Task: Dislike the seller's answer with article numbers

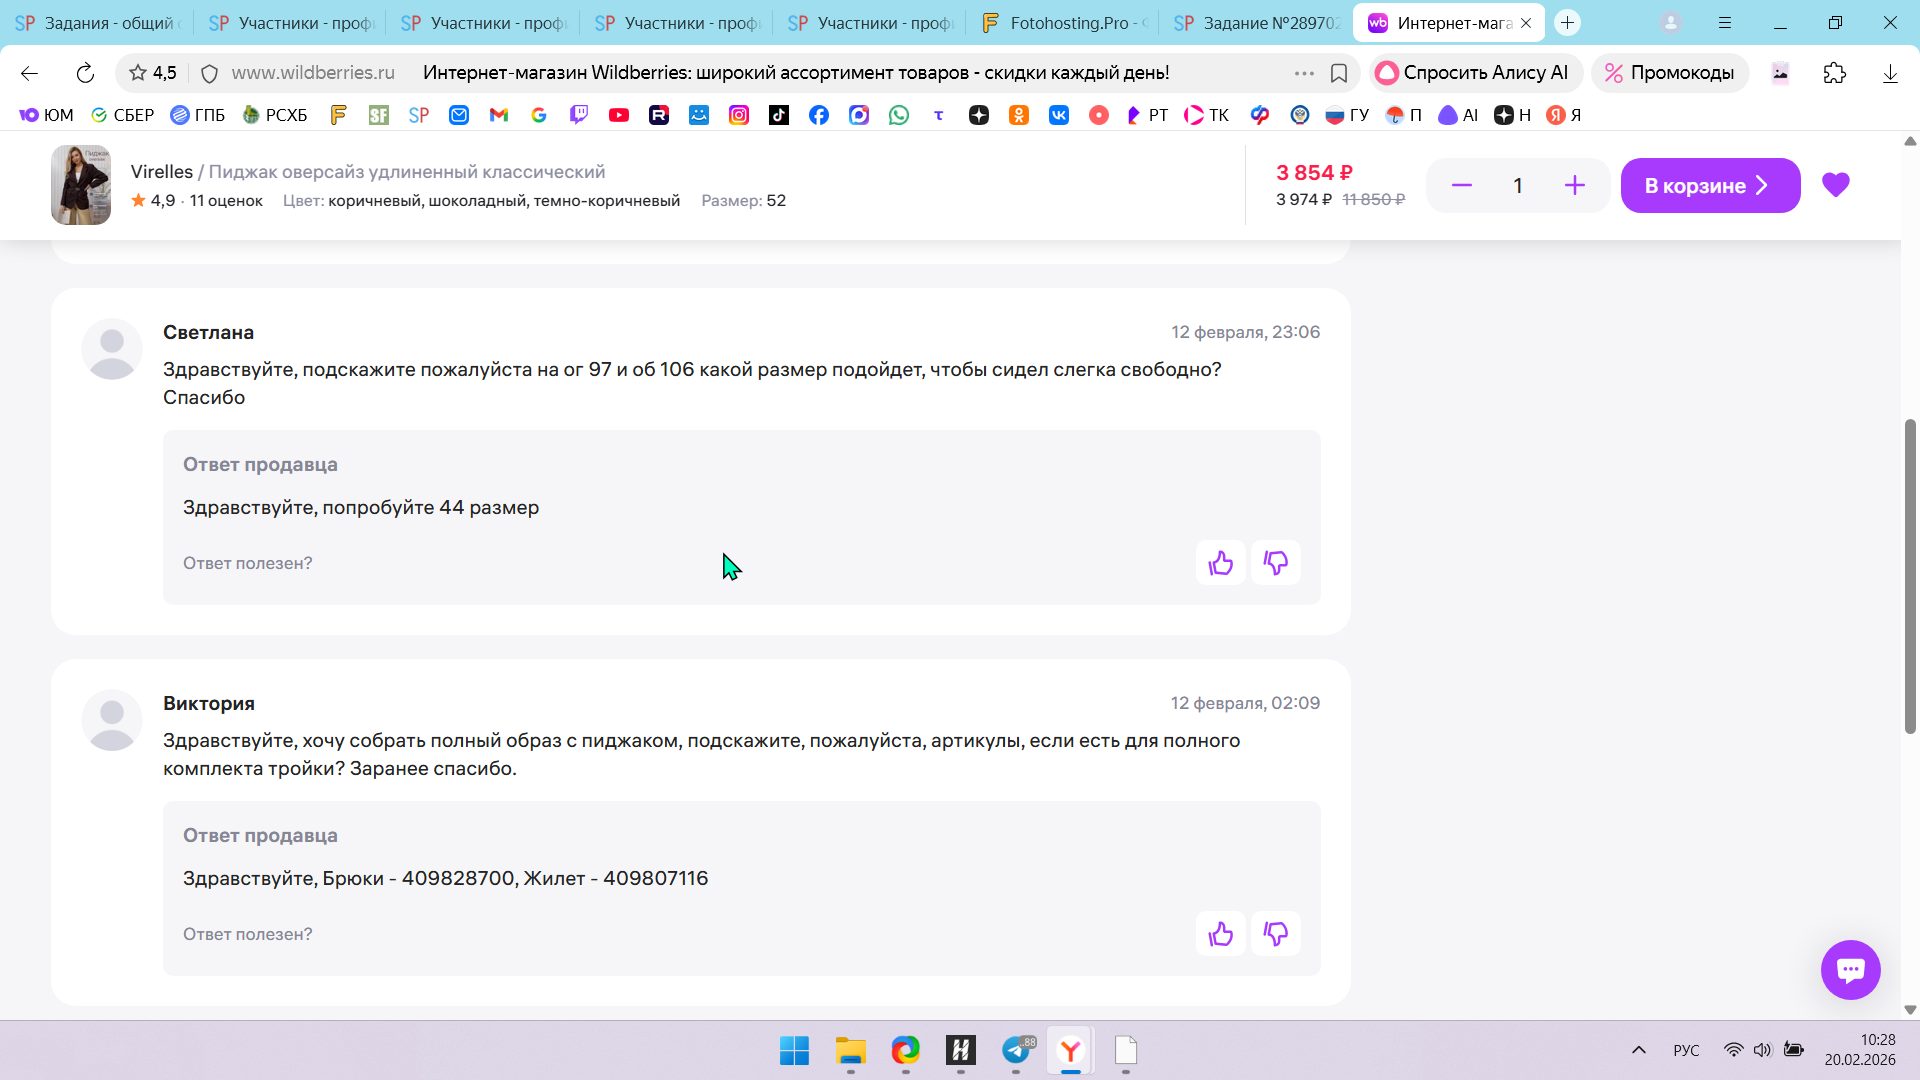Action: click(1275, 934)
